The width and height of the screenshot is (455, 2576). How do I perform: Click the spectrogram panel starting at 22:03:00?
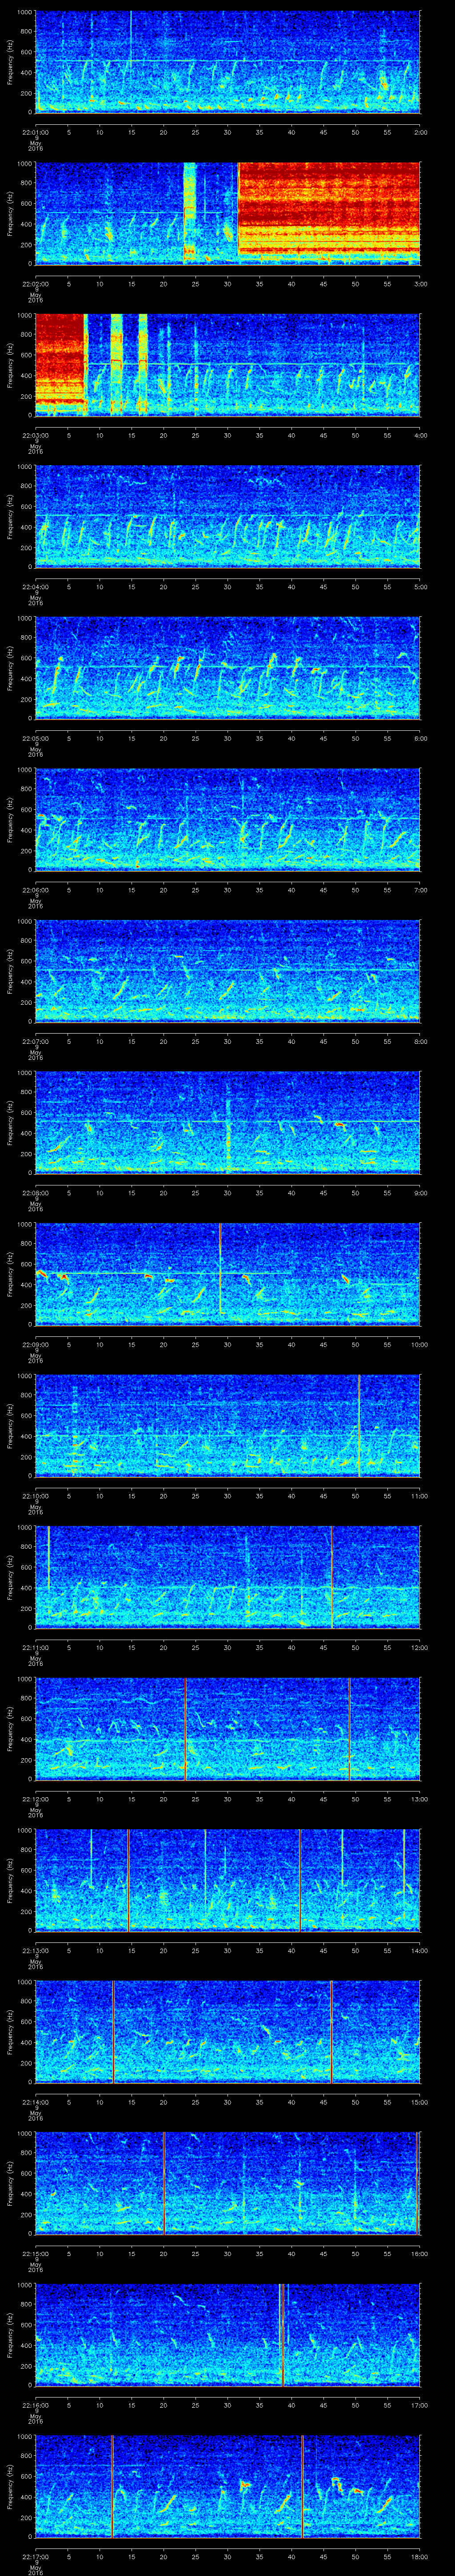click(x=227, y=365)
